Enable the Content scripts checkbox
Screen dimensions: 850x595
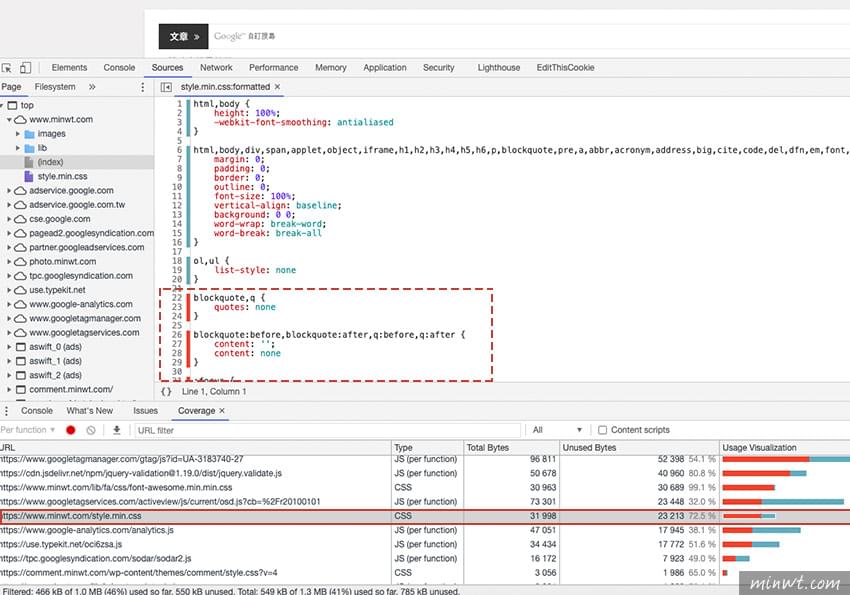pyautogui.click(x=602, y=430)
